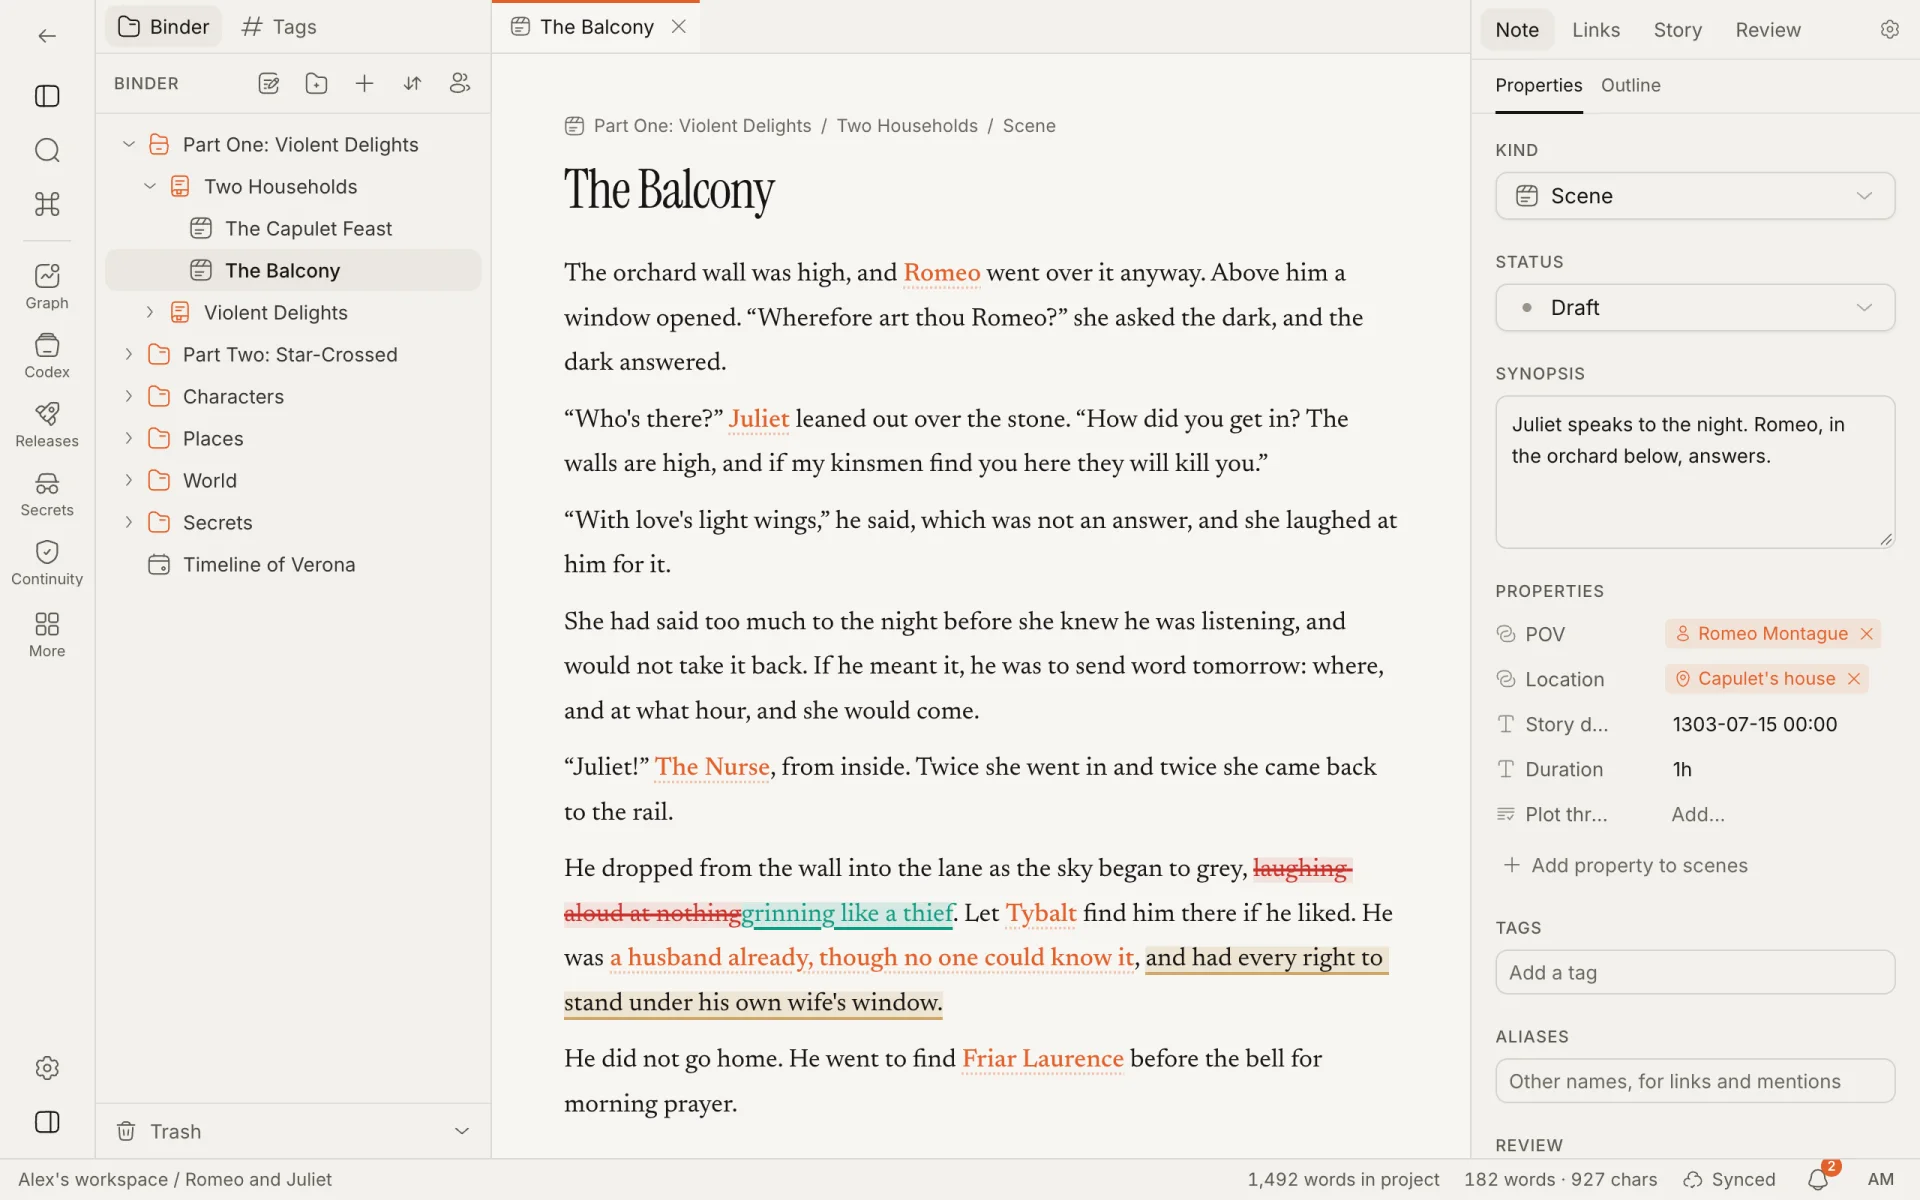The height and width of the screenshot is (1200, 1920).
Task: Open settings gear at sidebar bottom
Action: pyautogui.click(x=47, y=1068)
